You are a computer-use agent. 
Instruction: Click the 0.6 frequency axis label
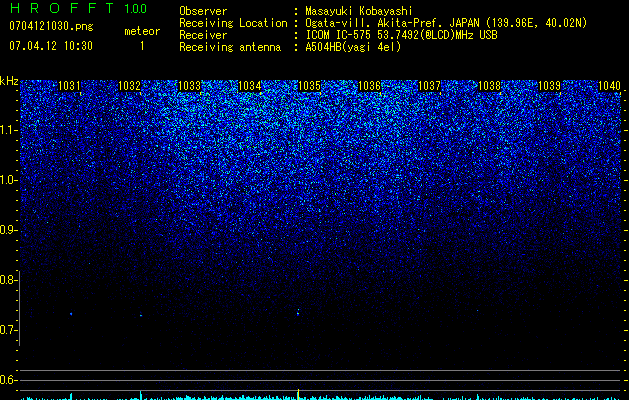(x=9, y=380)
